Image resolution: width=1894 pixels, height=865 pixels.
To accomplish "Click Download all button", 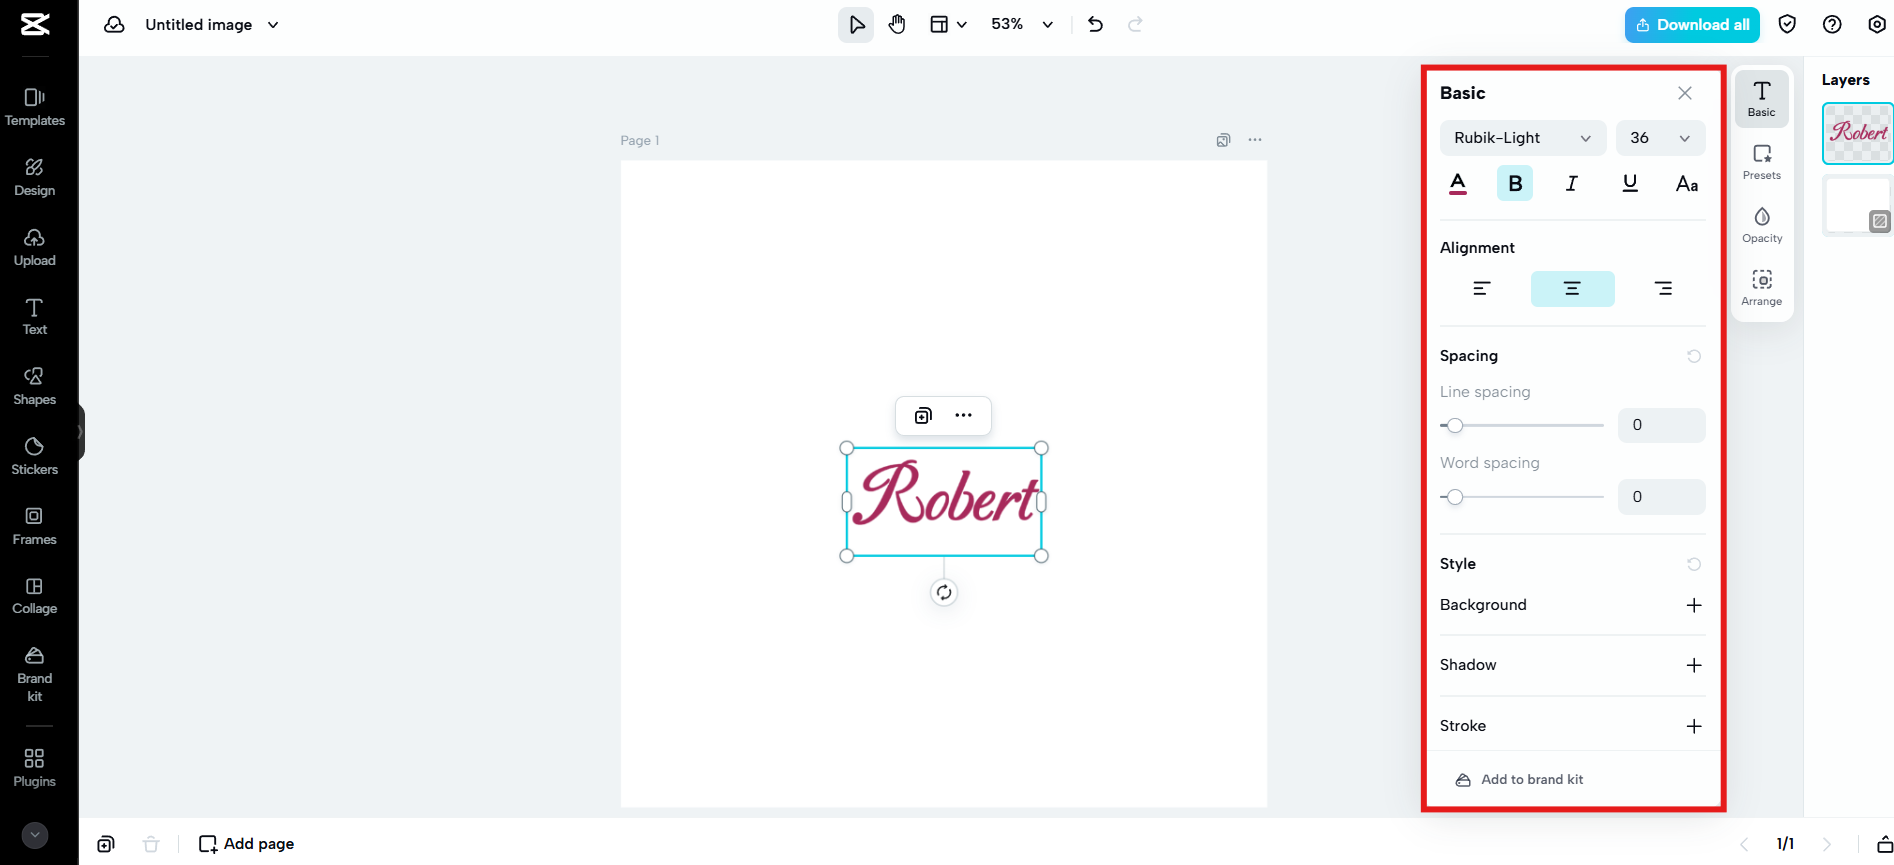I will click(x=1692, y=25).
